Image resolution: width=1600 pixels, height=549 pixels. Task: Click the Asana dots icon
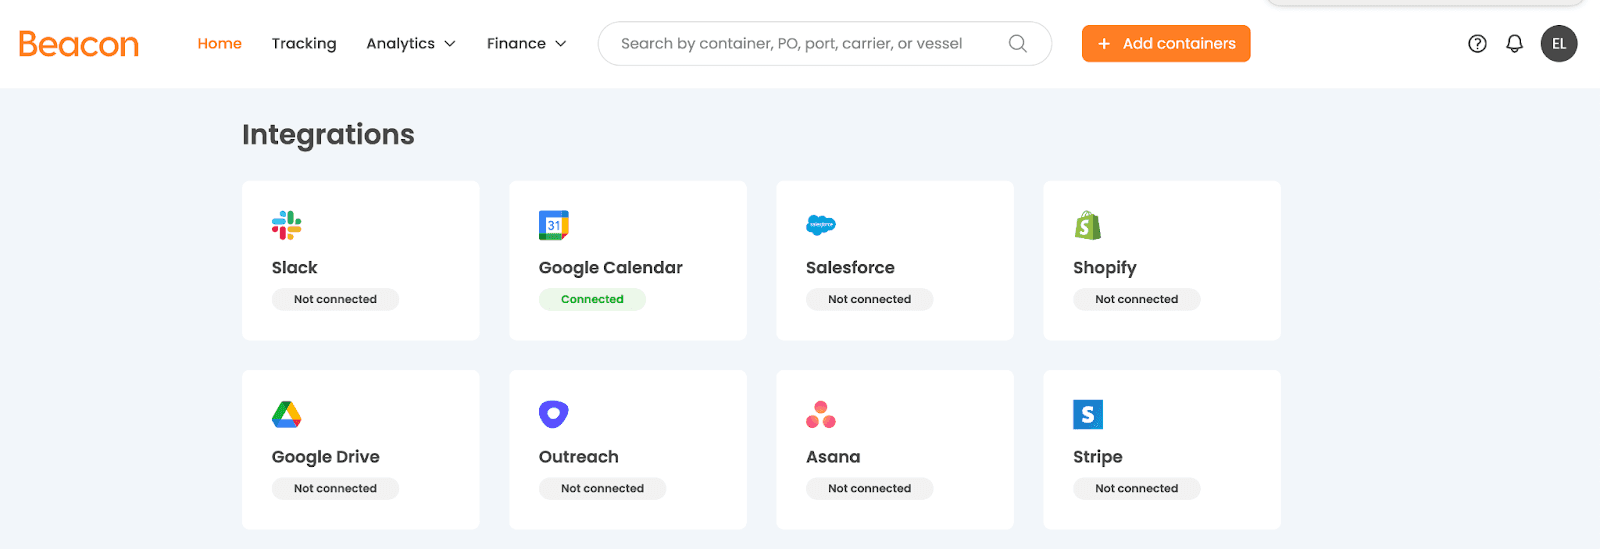tap(821, 414)
